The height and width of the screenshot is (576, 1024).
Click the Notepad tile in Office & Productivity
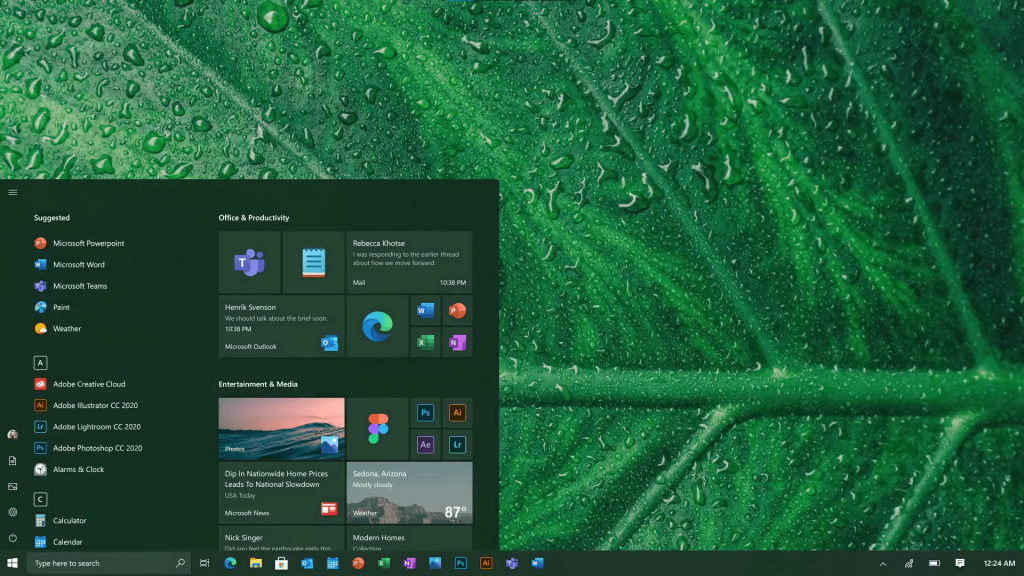click(x=313, y=263)
